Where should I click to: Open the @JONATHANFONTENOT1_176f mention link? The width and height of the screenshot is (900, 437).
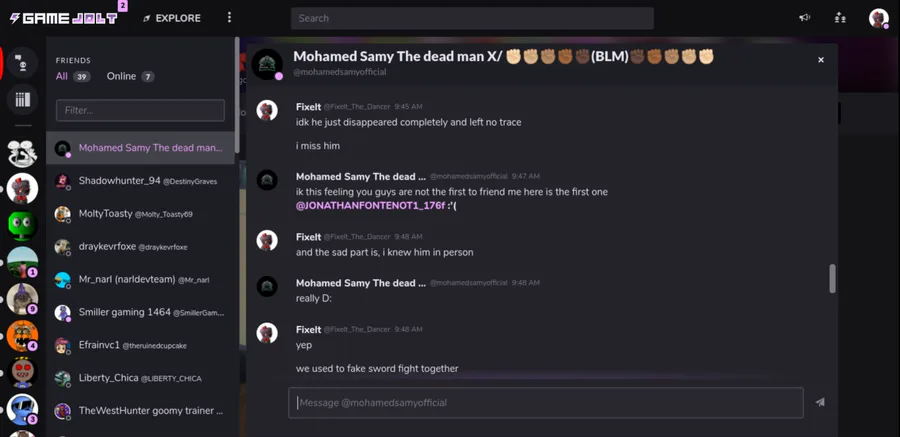coord(370,206)
